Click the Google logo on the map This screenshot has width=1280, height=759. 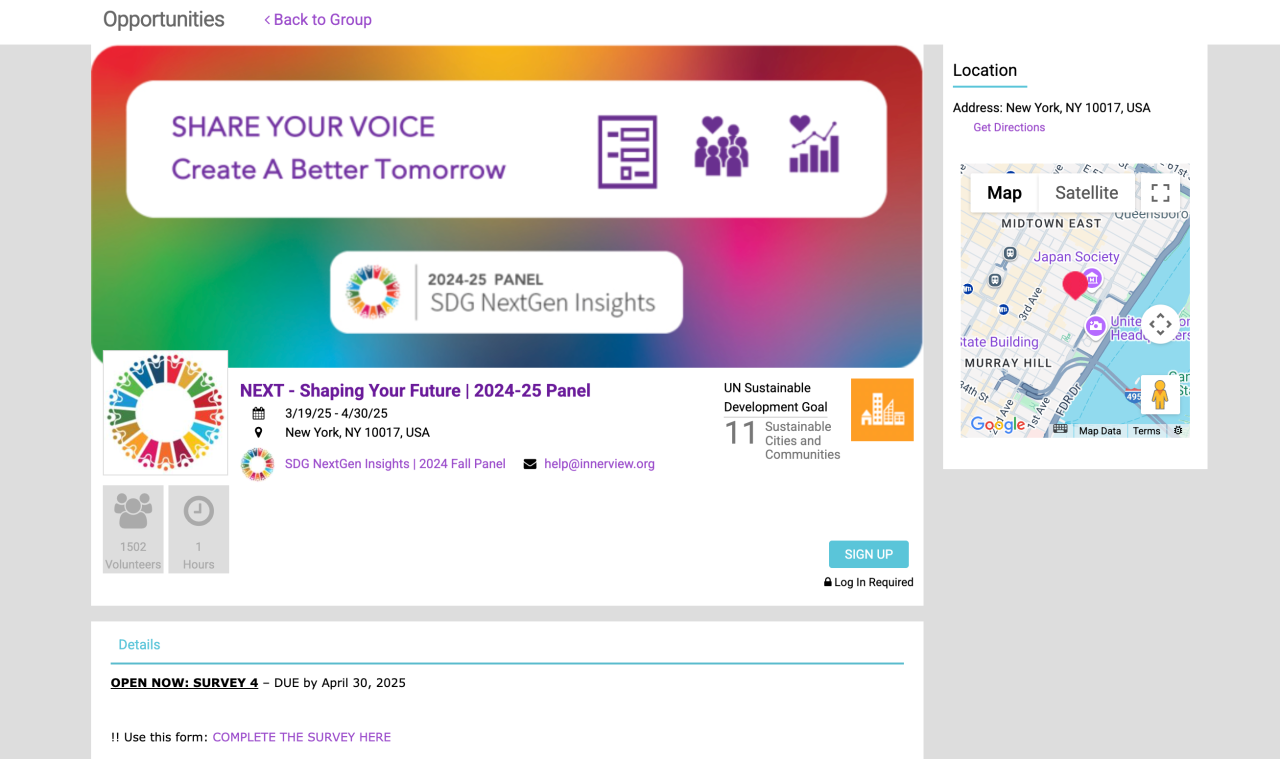point(998,425)
